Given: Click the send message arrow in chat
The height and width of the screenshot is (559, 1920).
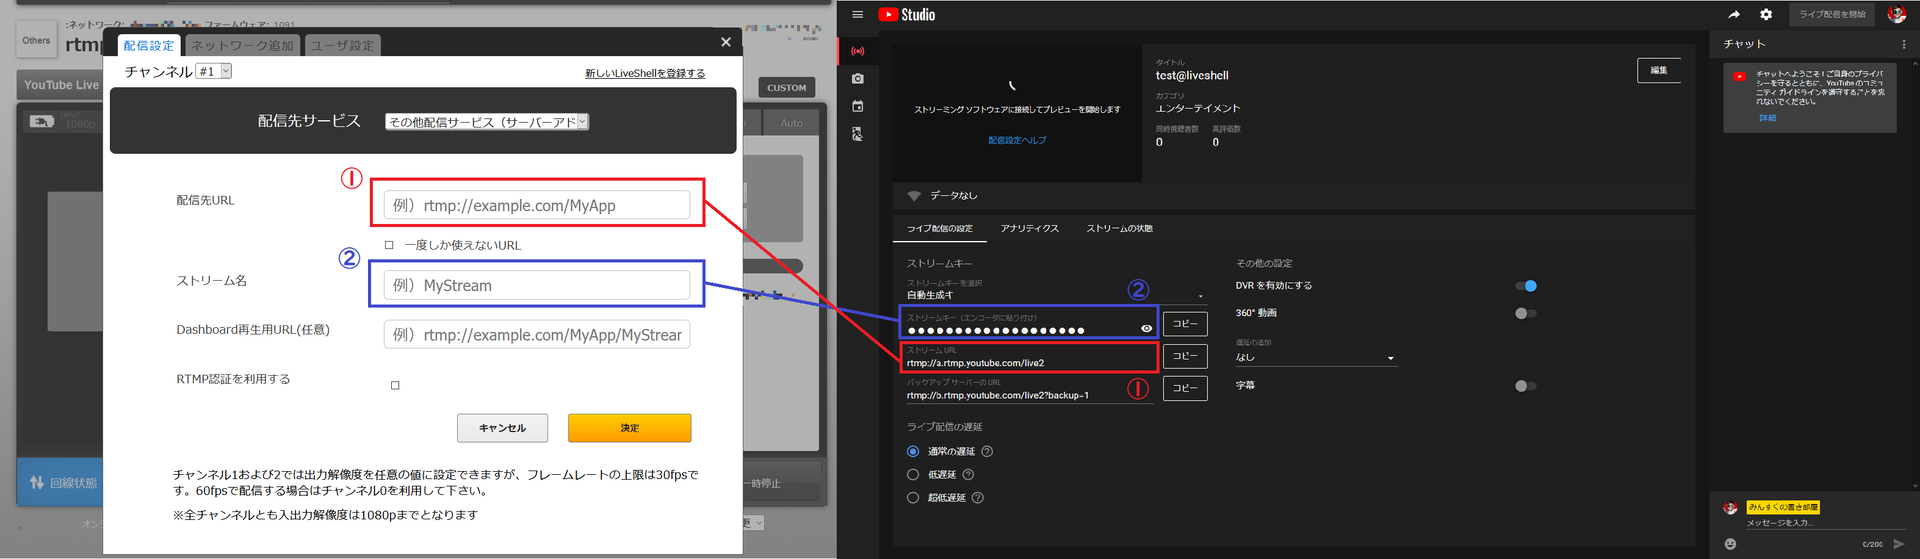Looking at the screenshot, I should tap(1899, 544).
